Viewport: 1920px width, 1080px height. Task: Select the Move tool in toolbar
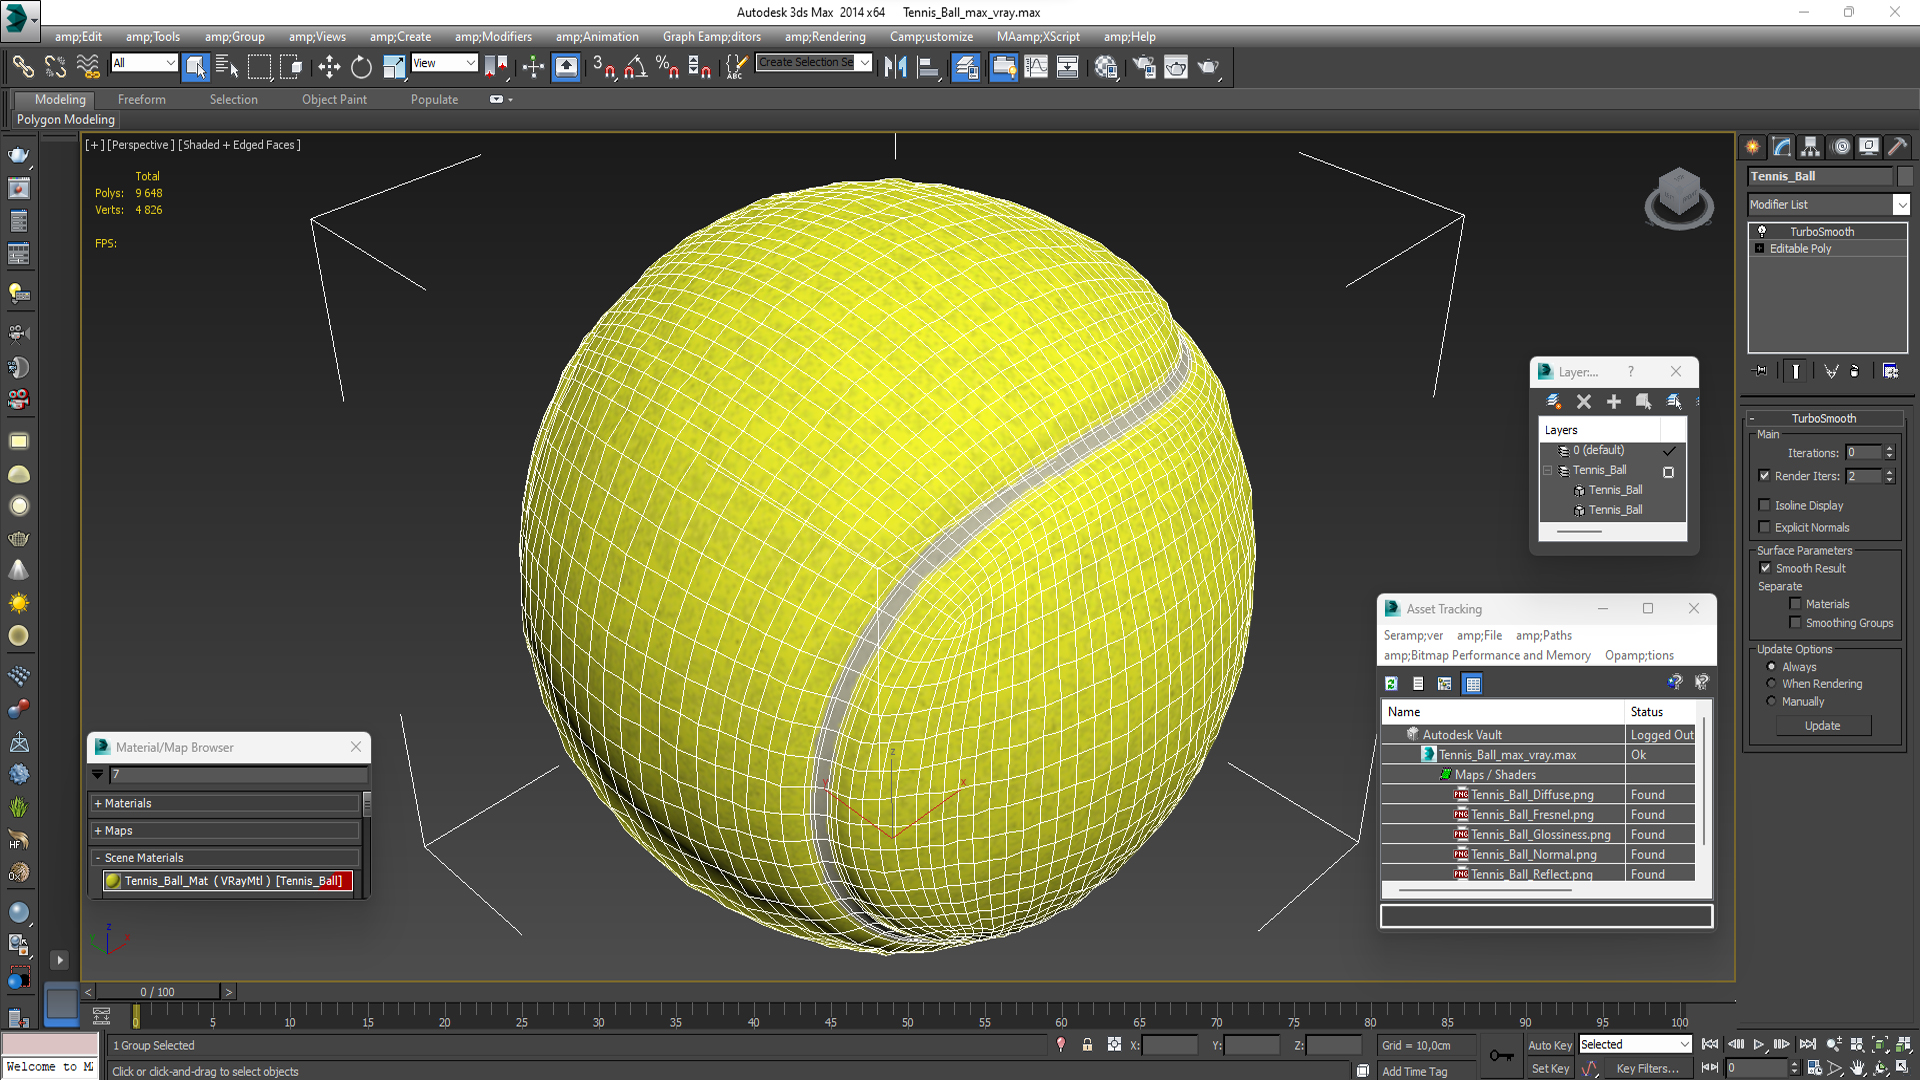coord(329,67)
